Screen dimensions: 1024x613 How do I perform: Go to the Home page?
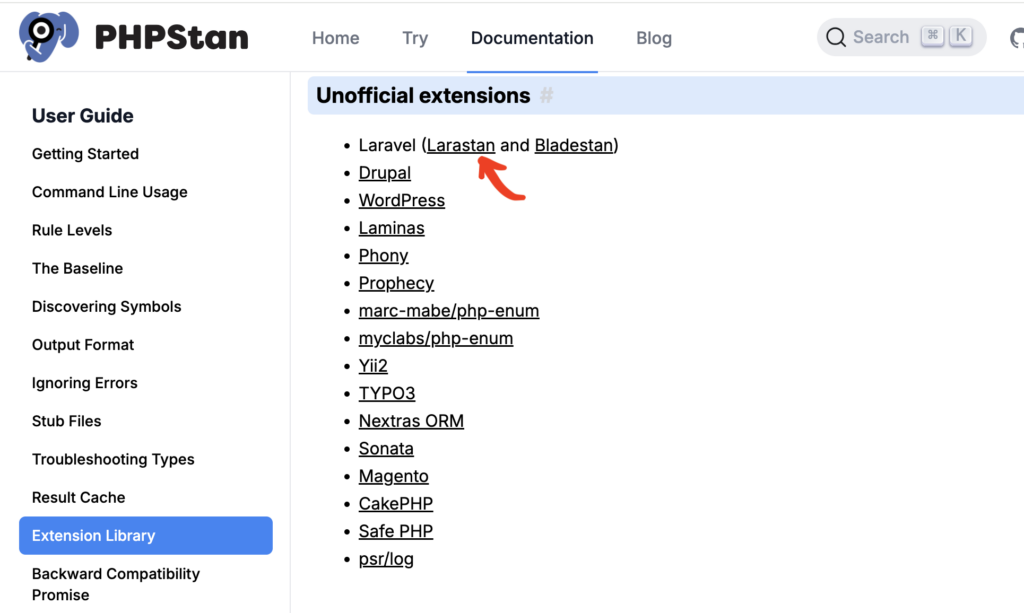[x=335, y=38]
